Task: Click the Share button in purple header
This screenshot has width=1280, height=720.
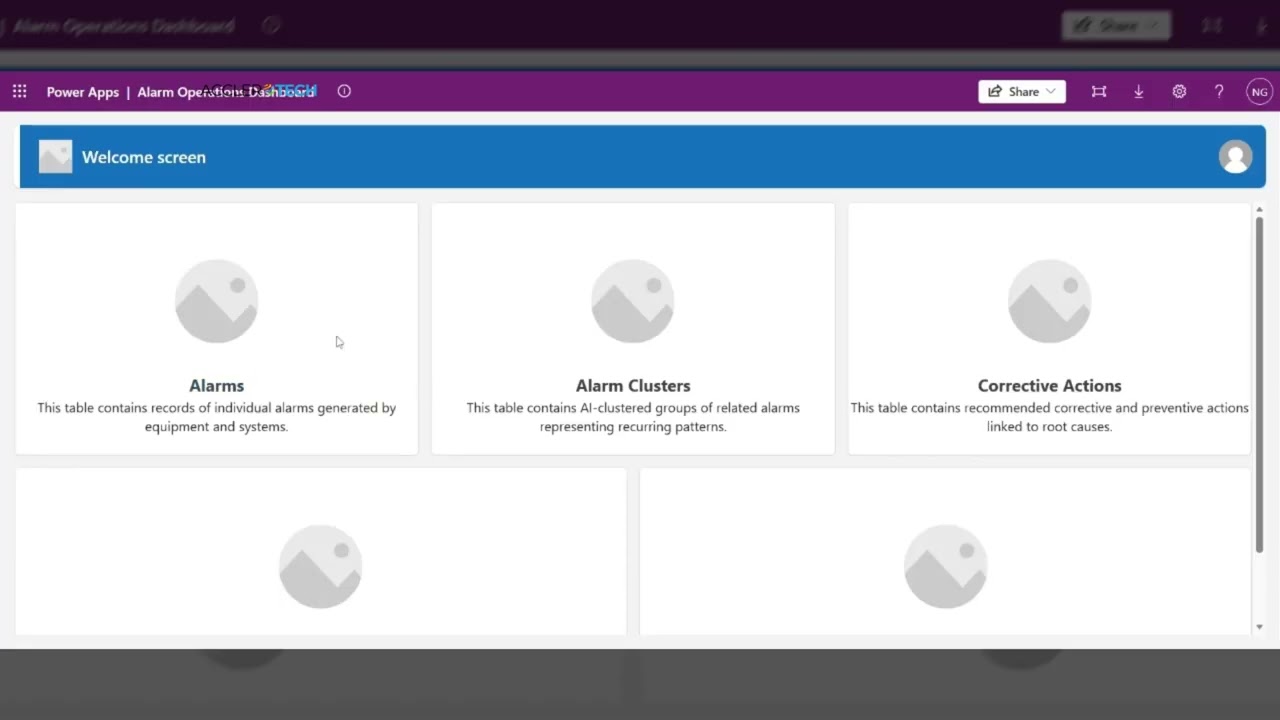Action: pyautogui.click(x=1022, y=91)
